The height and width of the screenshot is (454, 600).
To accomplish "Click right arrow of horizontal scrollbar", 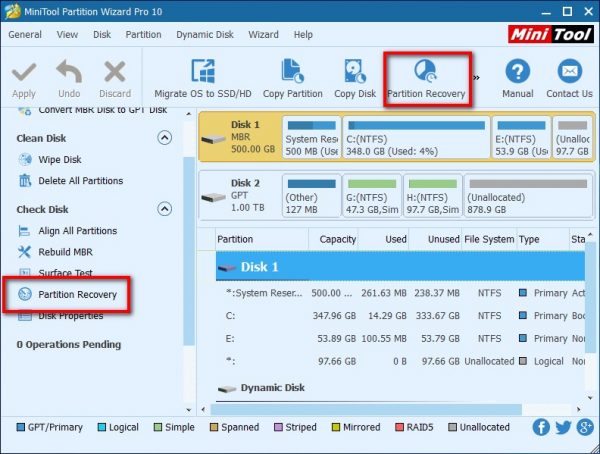I will coord(579,409).
